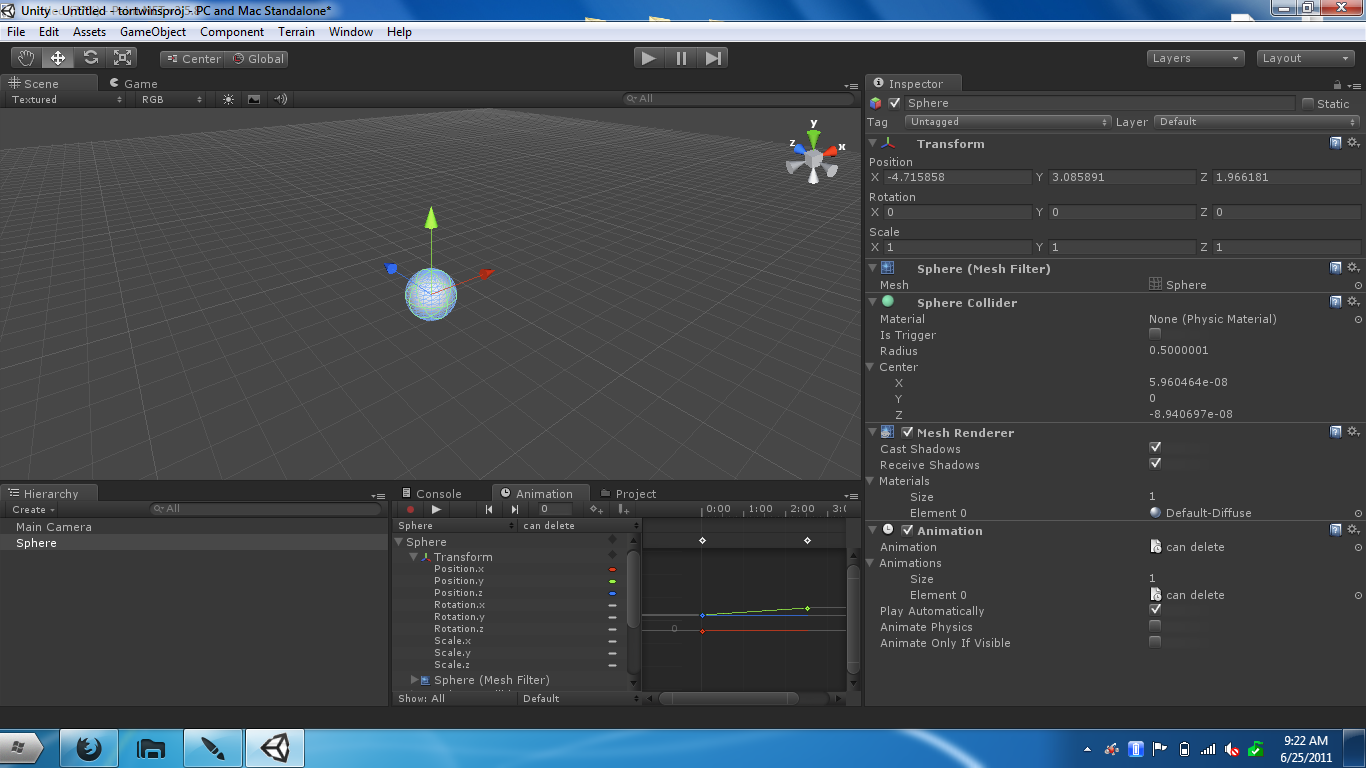Enable Animate Only If Visible checkbox

coord(1155,642)
